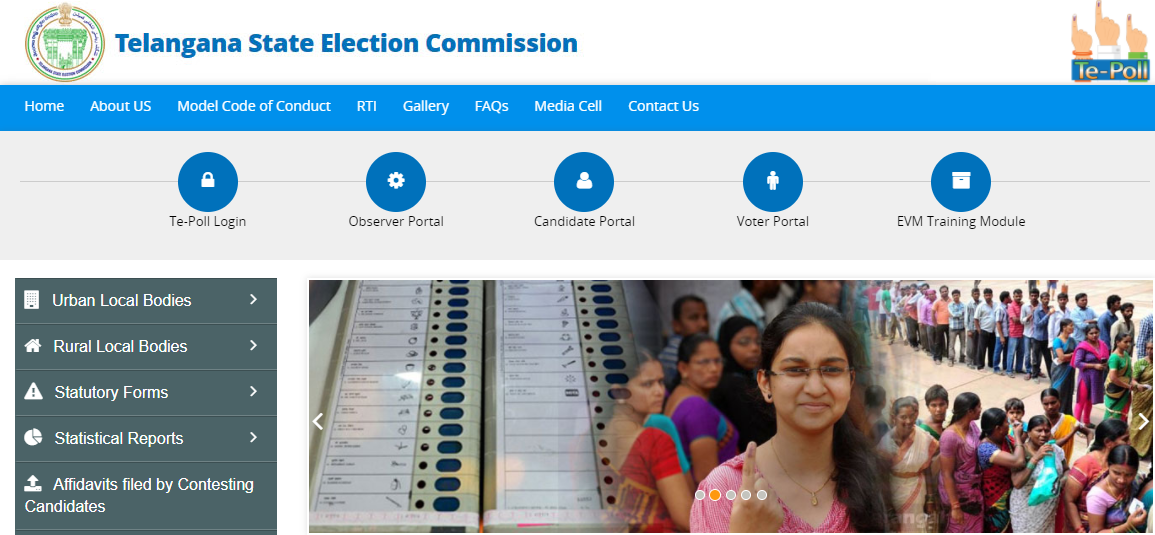This screenshot has width=1155, height=535.
Task: Show next slide with right arrow
Action: (1143, 422)
